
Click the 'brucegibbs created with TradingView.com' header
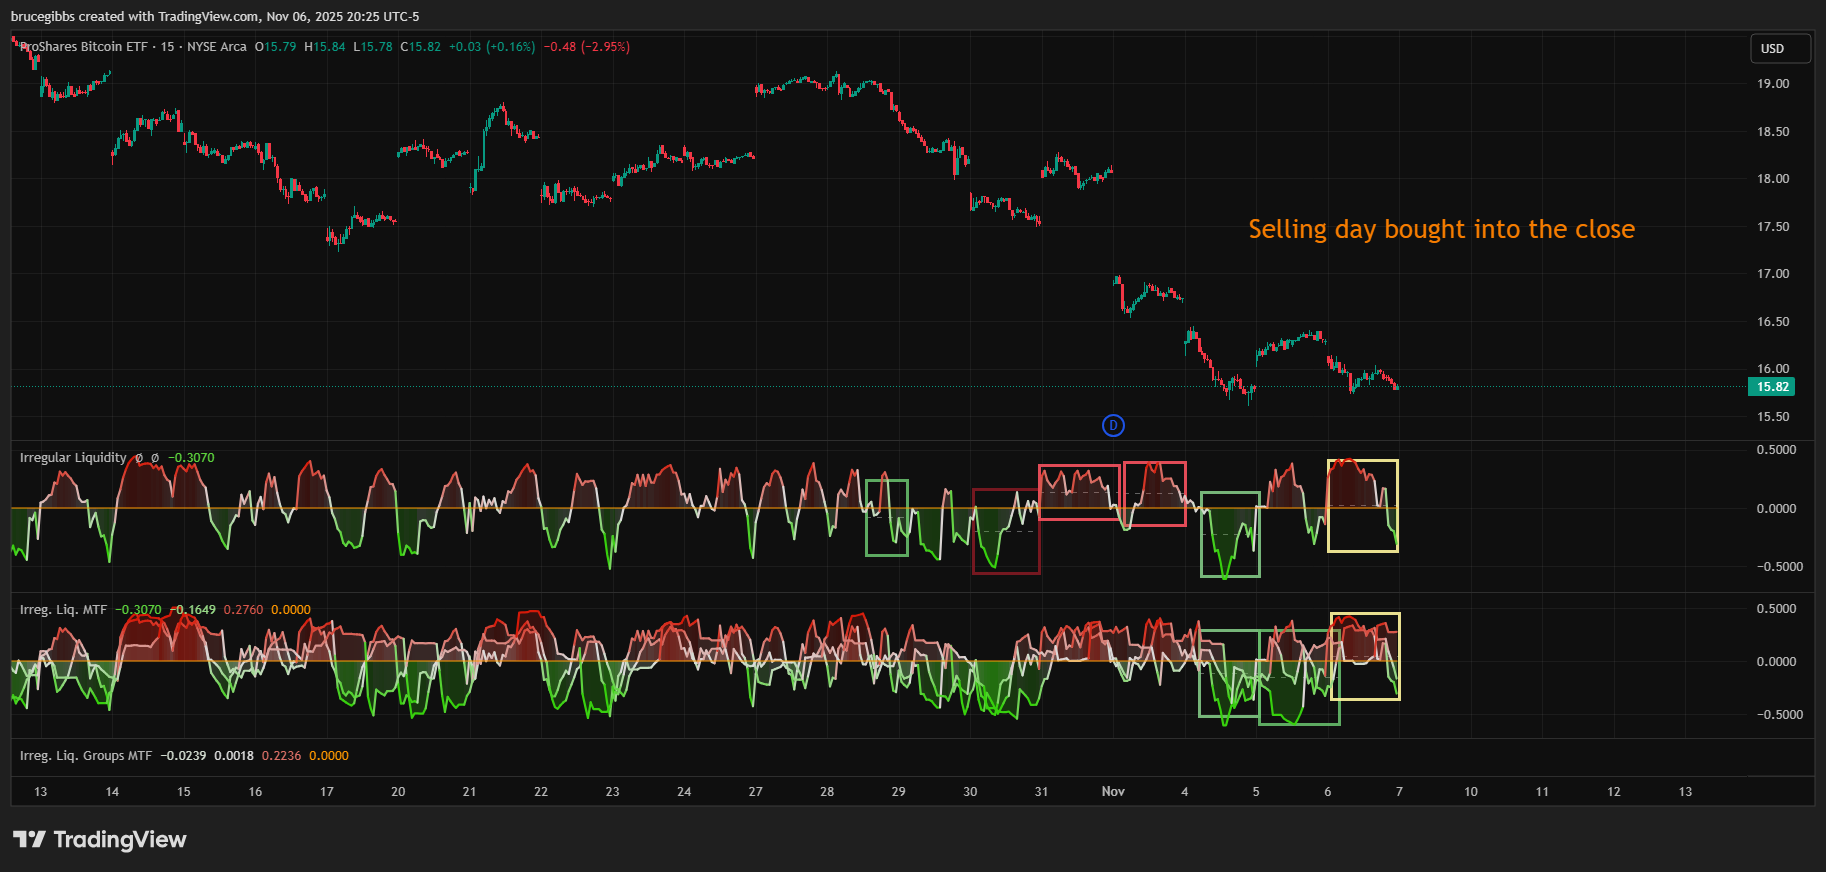[215, 17]
